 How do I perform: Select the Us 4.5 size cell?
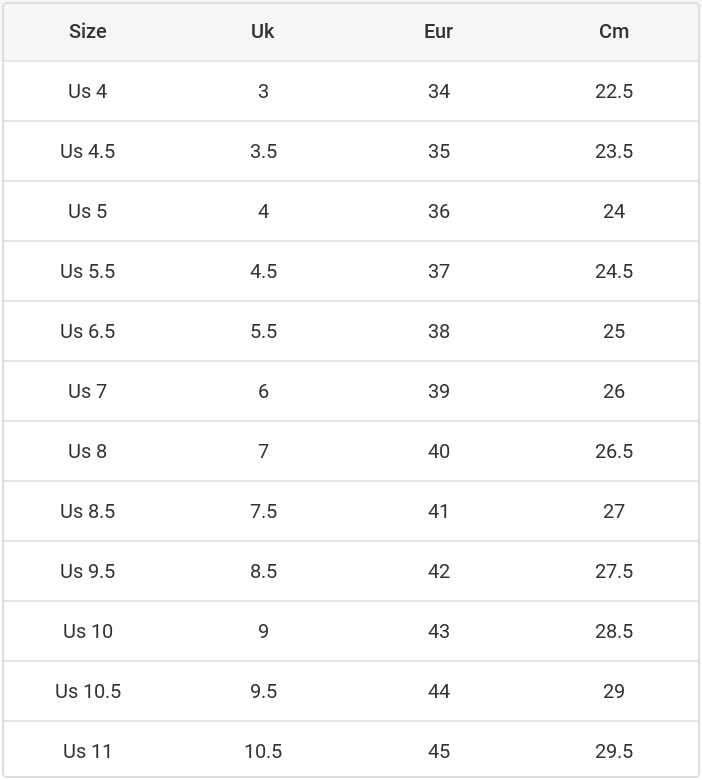click(88, 151)
